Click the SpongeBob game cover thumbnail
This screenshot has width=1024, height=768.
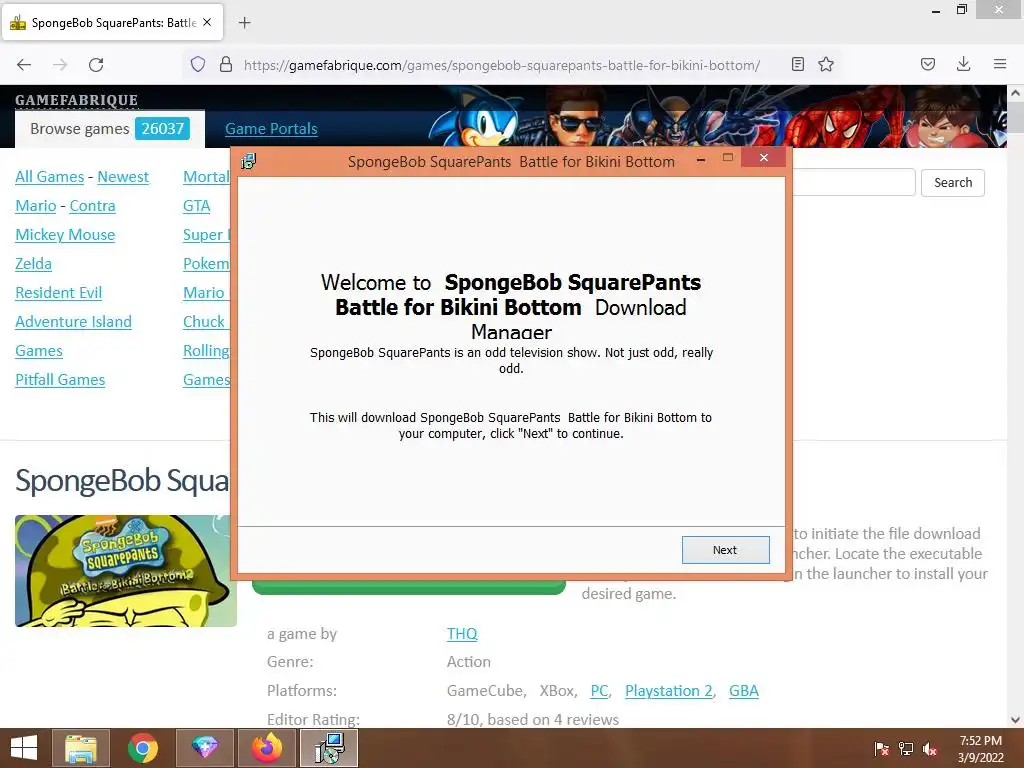coord(125,571)
